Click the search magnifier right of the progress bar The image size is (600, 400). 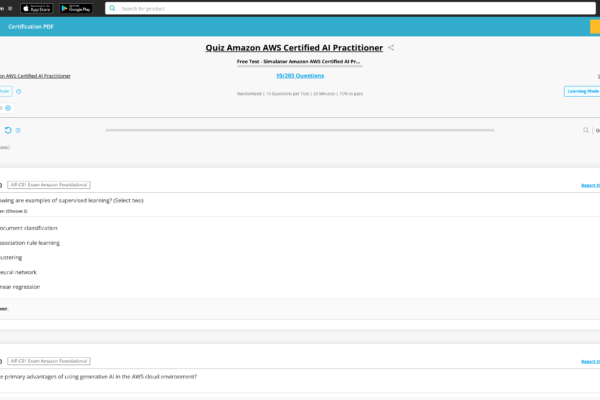pyautogui.click(x=586, y=130)
